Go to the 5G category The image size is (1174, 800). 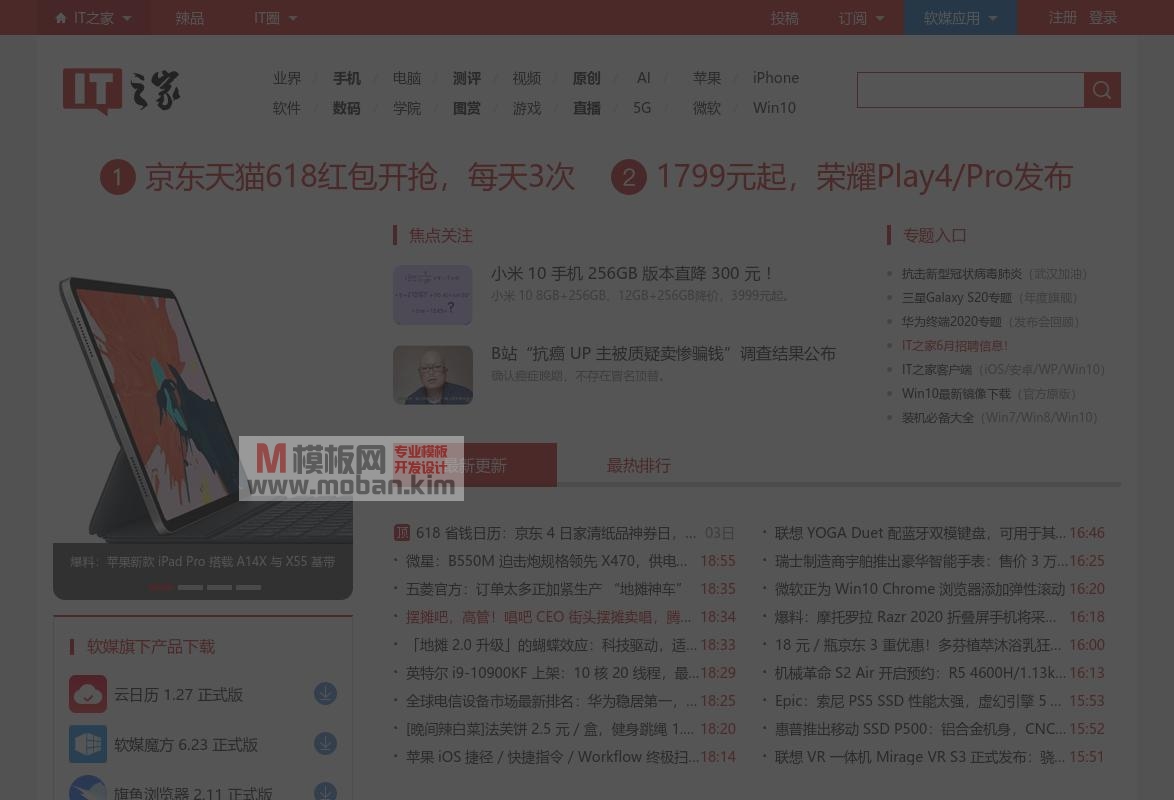(x=642, y=108)
